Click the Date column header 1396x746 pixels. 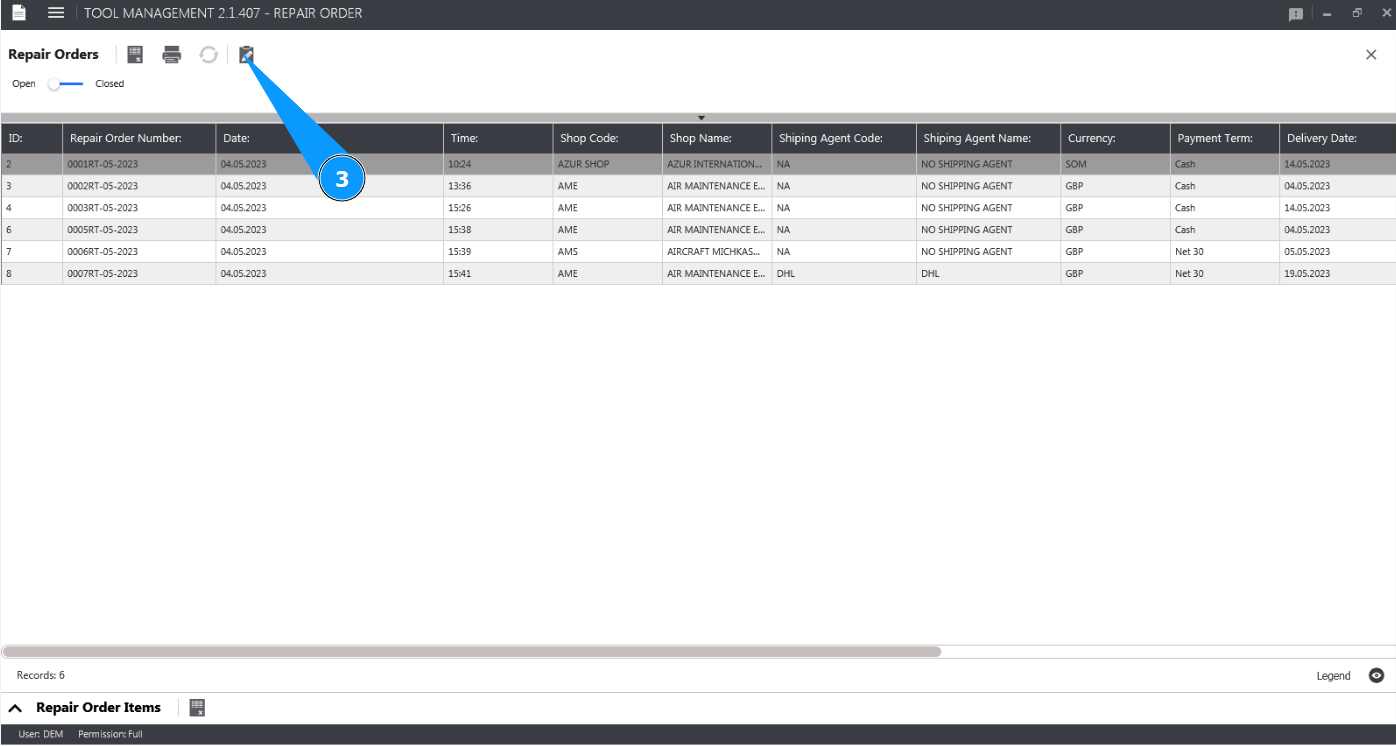tap(330, 138)
